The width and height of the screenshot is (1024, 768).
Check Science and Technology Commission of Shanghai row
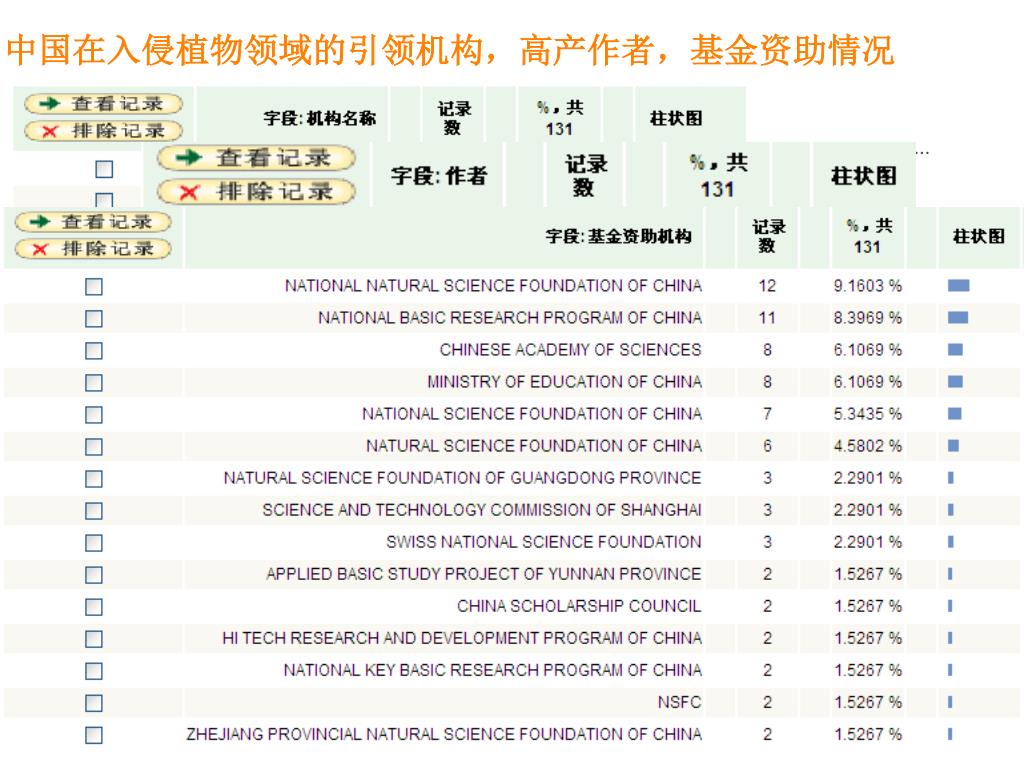click(x=94, y=510)
